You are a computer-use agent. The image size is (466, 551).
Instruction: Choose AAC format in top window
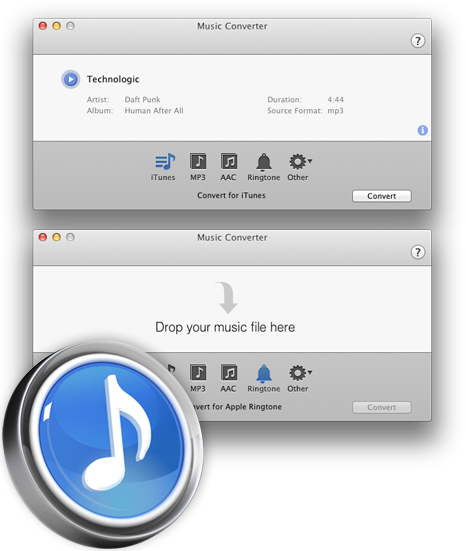coord(229,167)
